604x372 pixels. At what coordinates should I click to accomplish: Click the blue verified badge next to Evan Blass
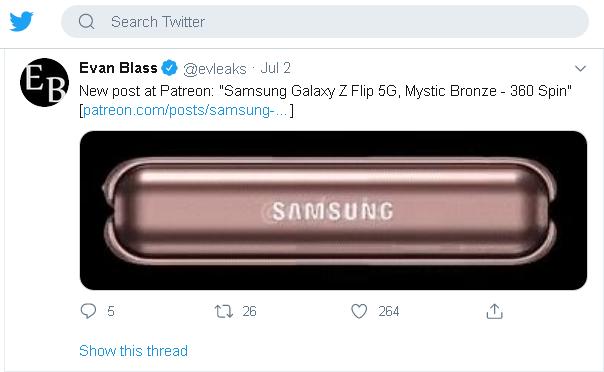click(169, 68)
